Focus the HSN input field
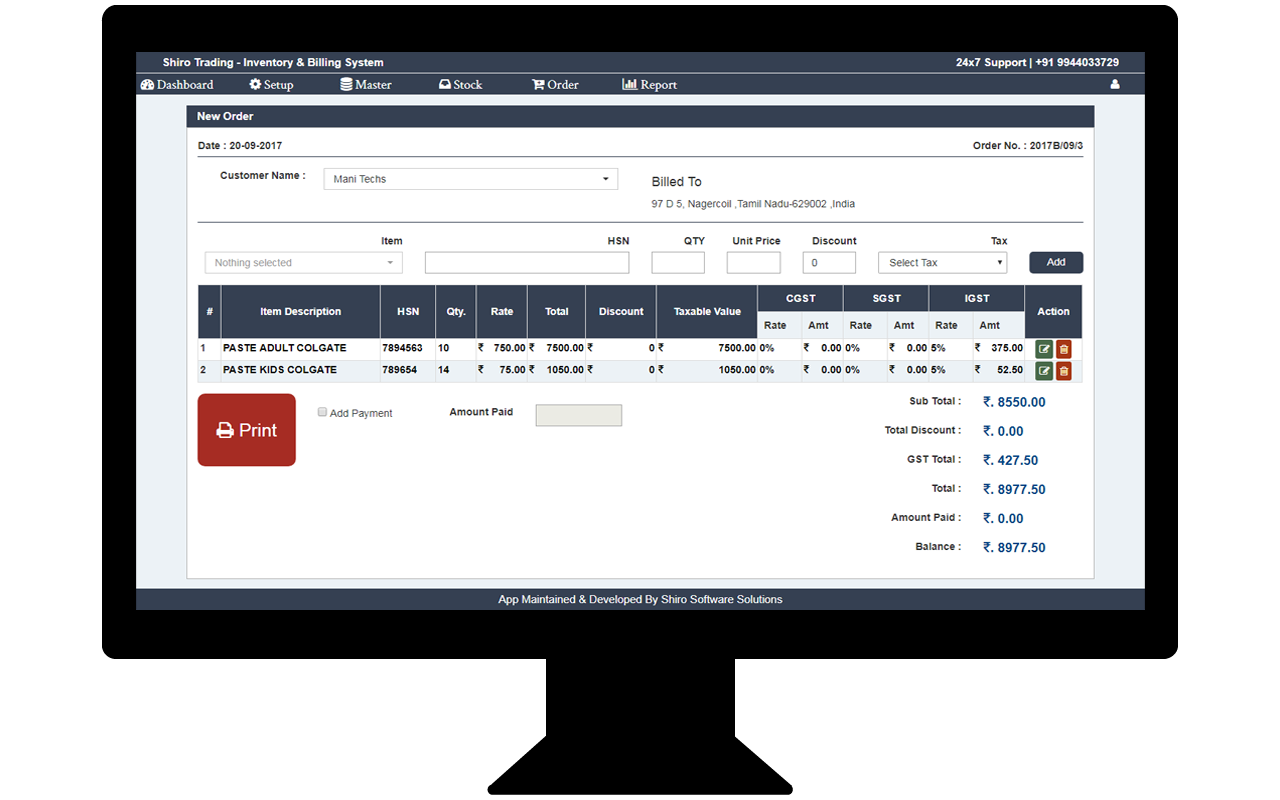This screenshot has height=800, width=1280. (527, 263)
